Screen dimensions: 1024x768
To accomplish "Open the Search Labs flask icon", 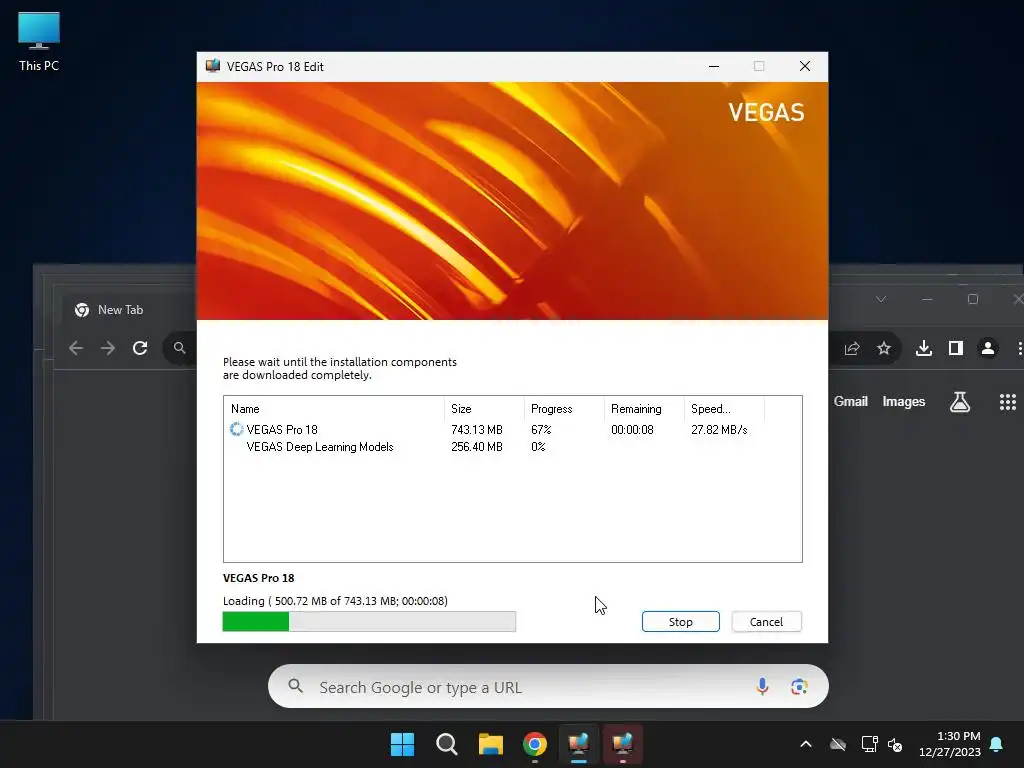I will (959, 402).
